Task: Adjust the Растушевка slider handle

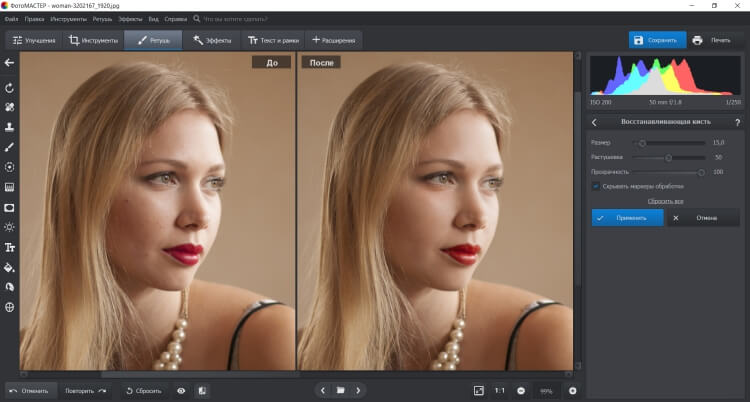Action: pyautogui.click(x=669, y=157)
